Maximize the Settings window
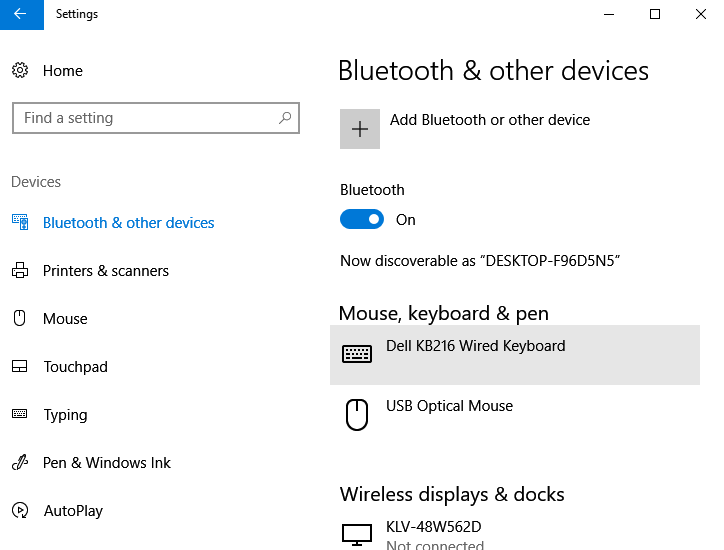This screenshot has height=550, width=724. point(655,14)
